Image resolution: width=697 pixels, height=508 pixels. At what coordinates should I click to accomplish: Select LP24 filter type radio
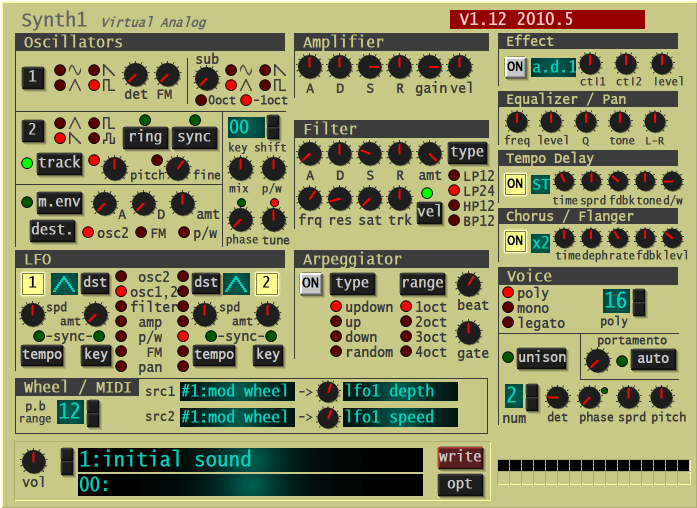454,191
